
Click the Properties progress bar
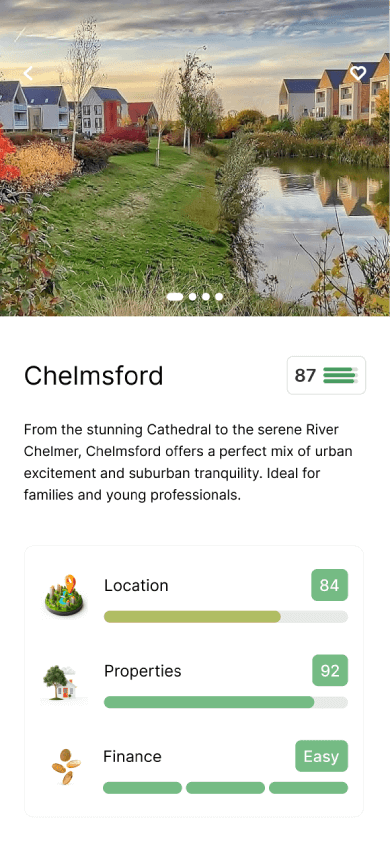[226, 702]
